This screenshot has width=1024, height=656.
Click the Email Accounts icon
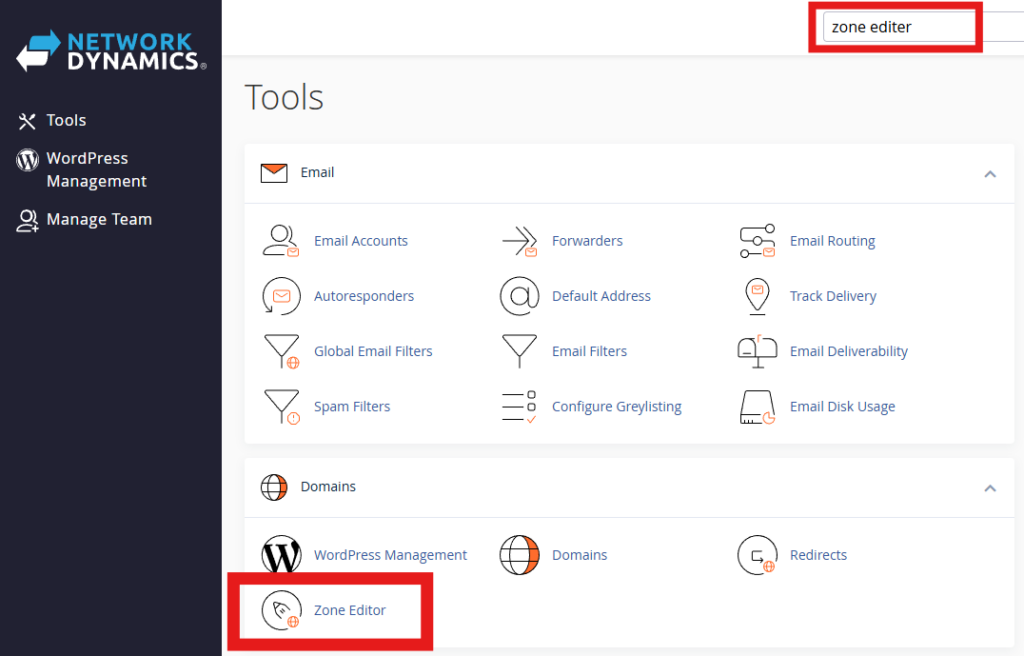[x=280, y=241]
